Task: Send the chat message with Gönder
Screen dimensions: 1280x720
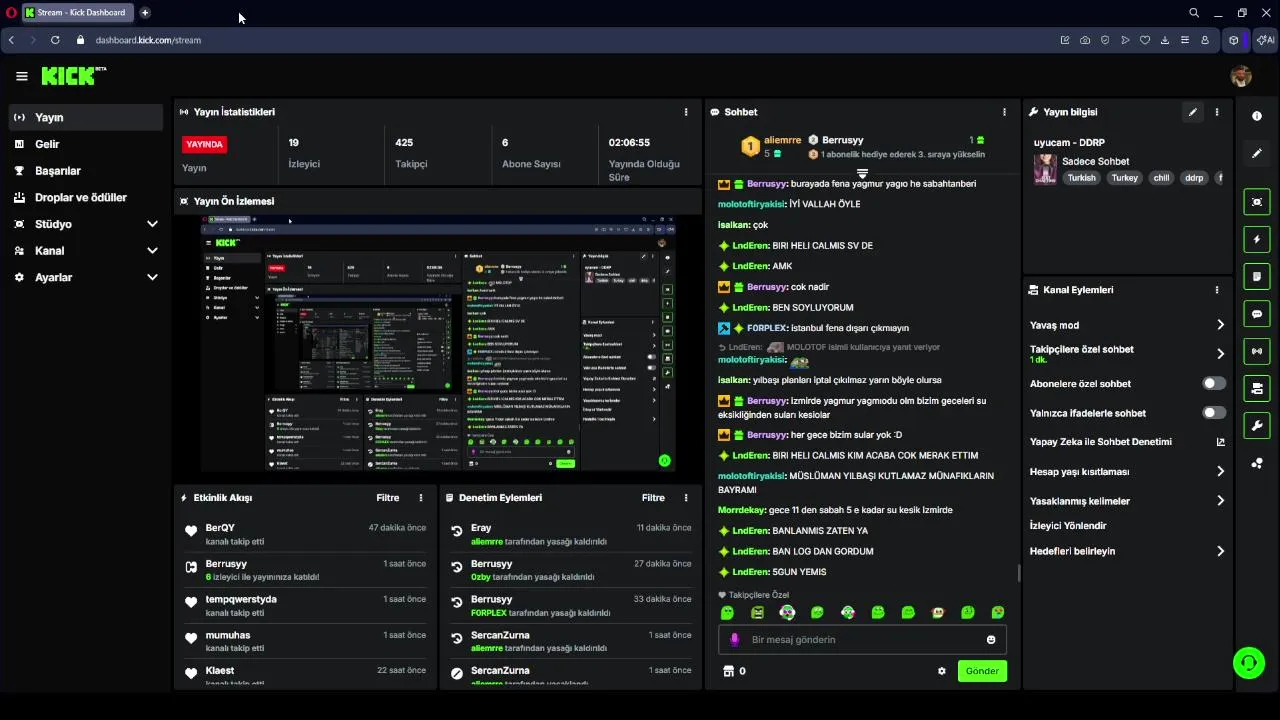Action: 982,671
